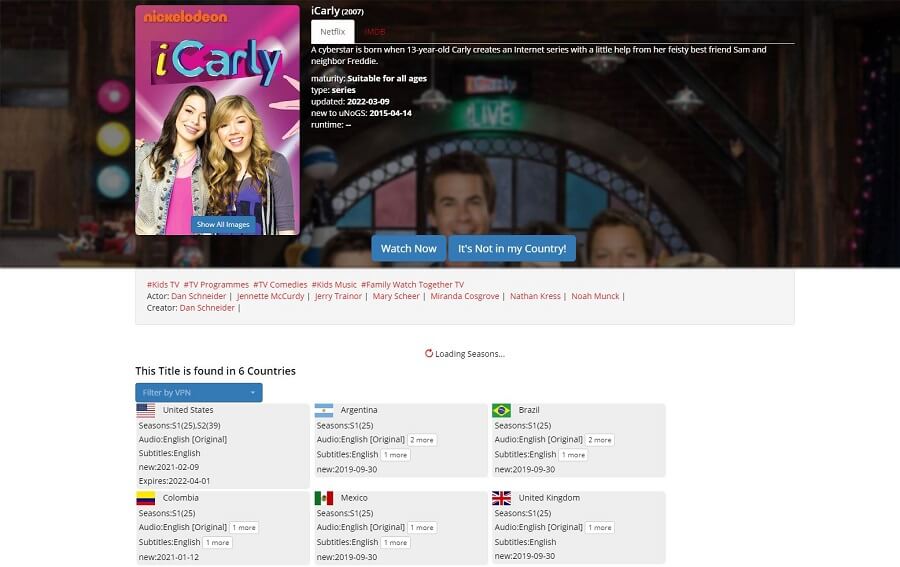This screenshot has height=567, width=900.
Task: Click Colombia country name
Action: (180, 498)
